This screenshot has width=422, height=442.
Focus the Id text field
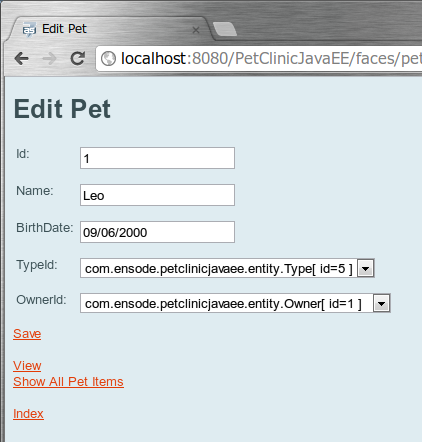coord(157,158)
